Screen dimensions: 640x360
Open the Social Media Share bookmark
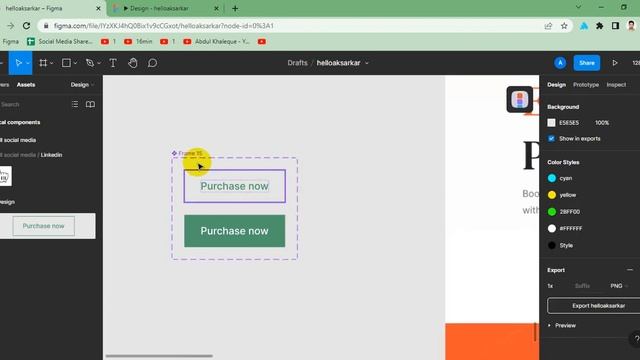click(60, 42)
